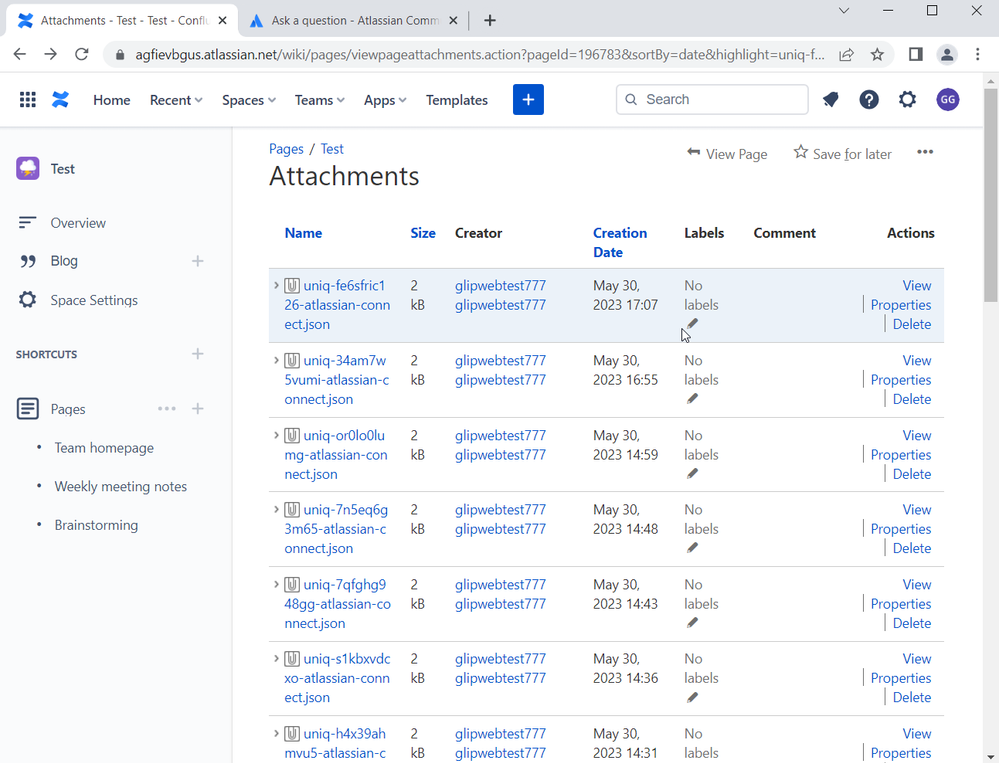The image size is (999, 763).
Task: Edit labels pencil for uniq-fe6sfric126 attachment
Action: (693, 324)
